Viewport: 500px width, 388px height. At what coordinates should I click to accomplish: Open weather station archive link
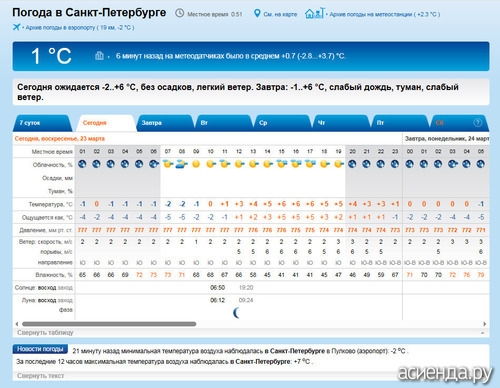pos(385,14)
